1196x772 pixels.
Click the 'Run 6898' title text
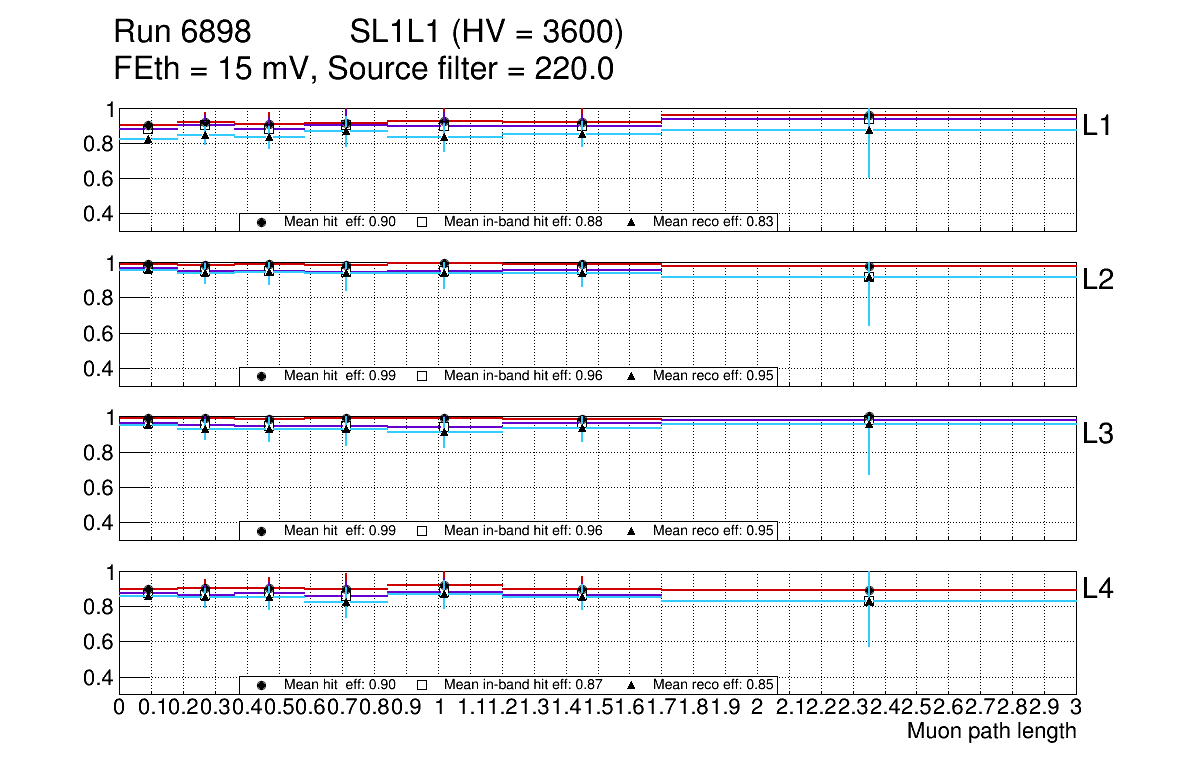click(181, 33)
